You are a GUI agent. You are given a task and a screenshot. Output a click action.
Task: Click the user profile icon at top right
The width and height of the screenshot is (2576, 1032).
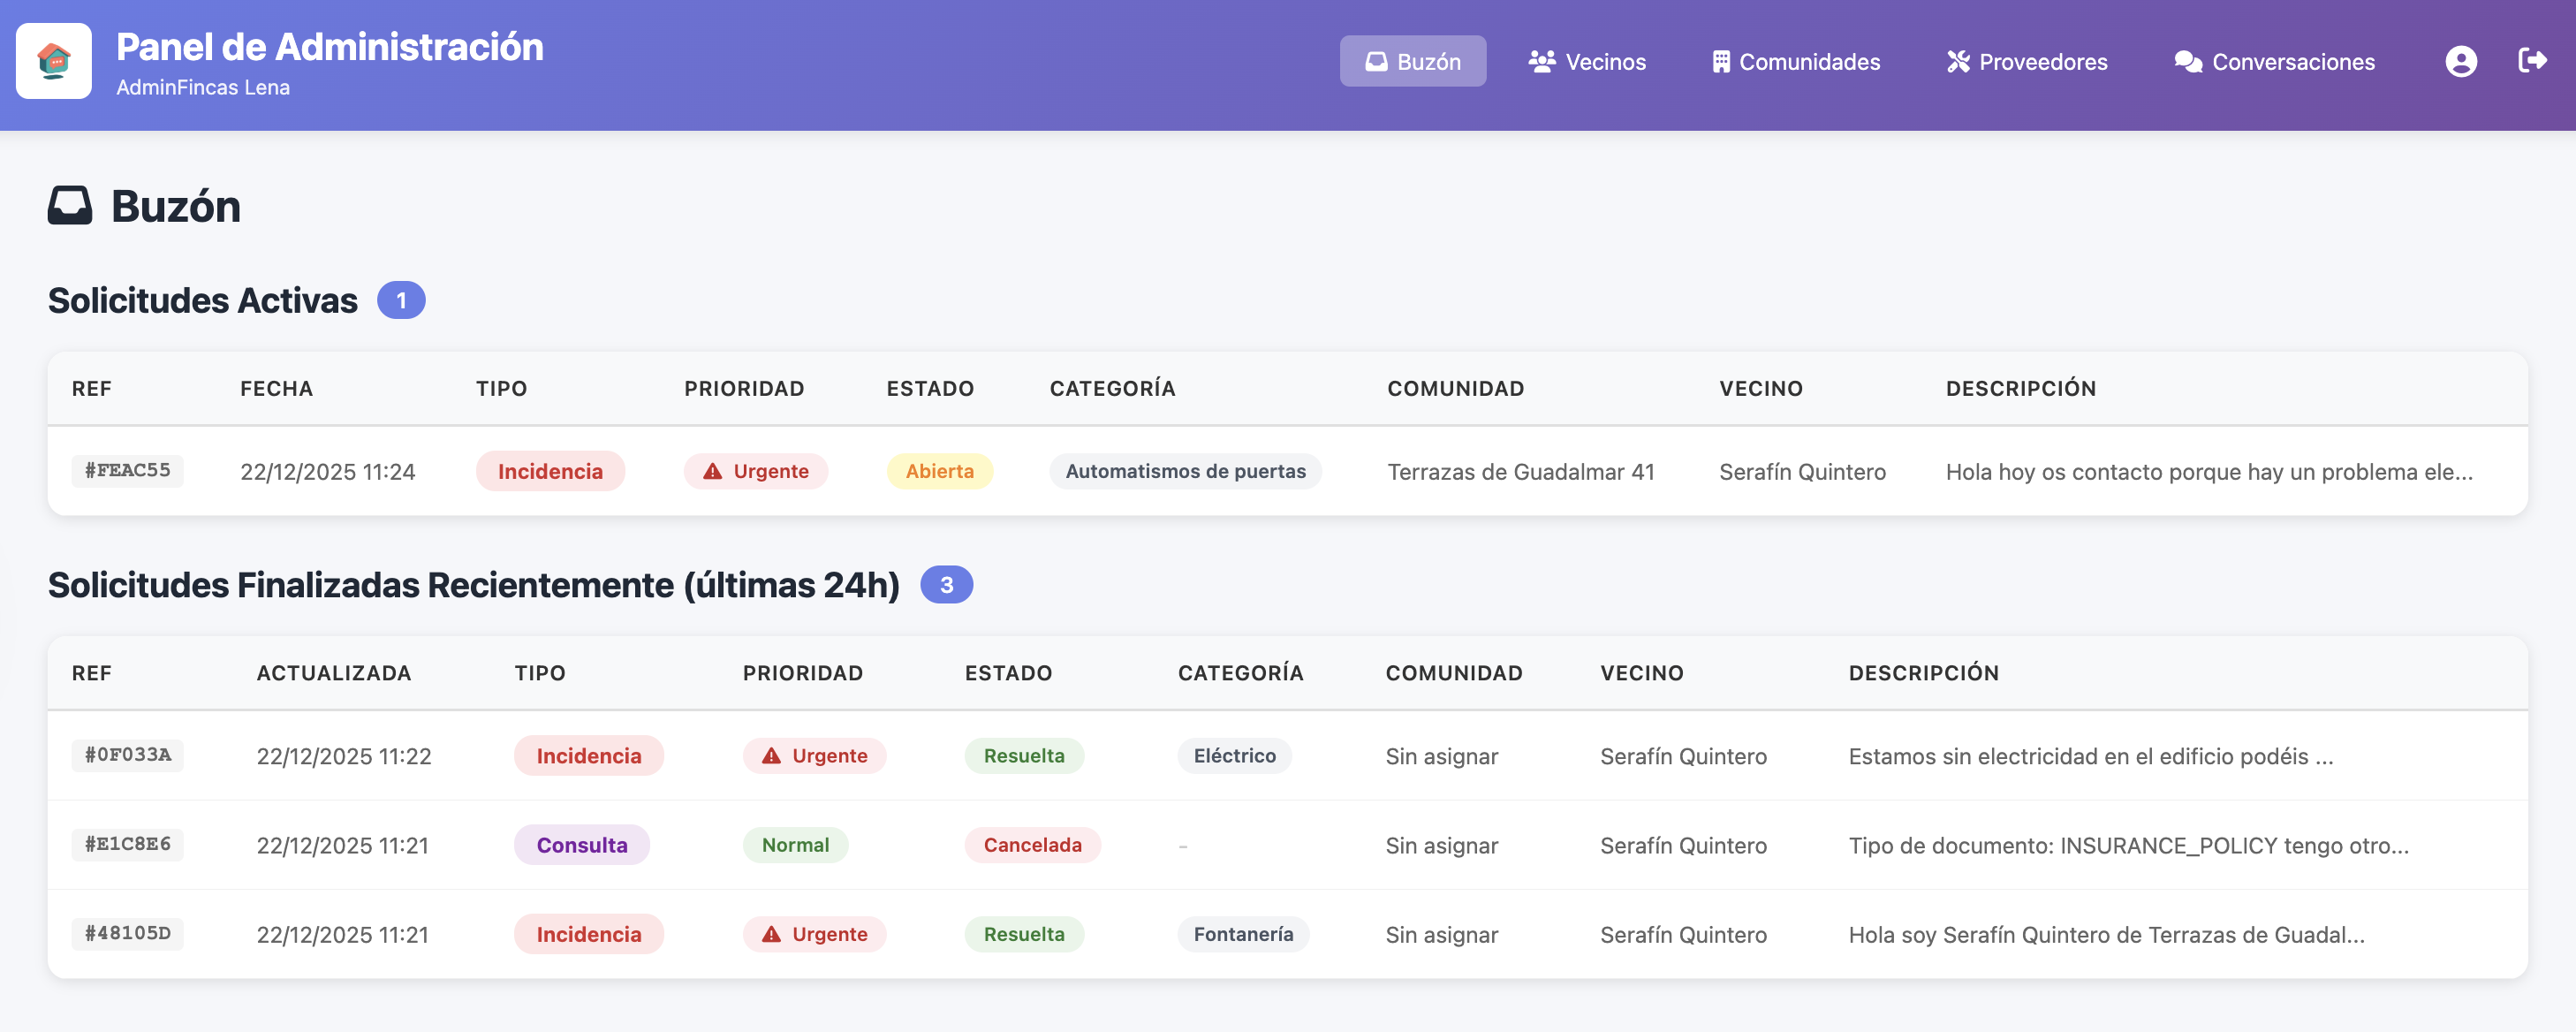tap(2461, 61)
